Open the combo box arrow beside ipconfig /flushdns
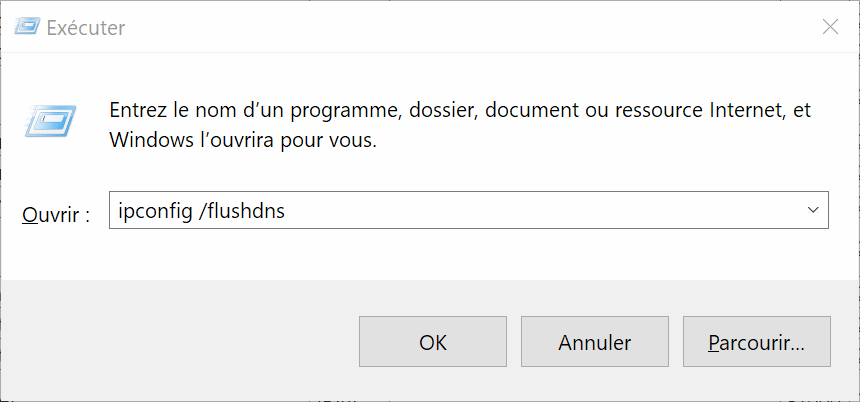This screenshot has height=402, width=860. click(x=813, y=210)
